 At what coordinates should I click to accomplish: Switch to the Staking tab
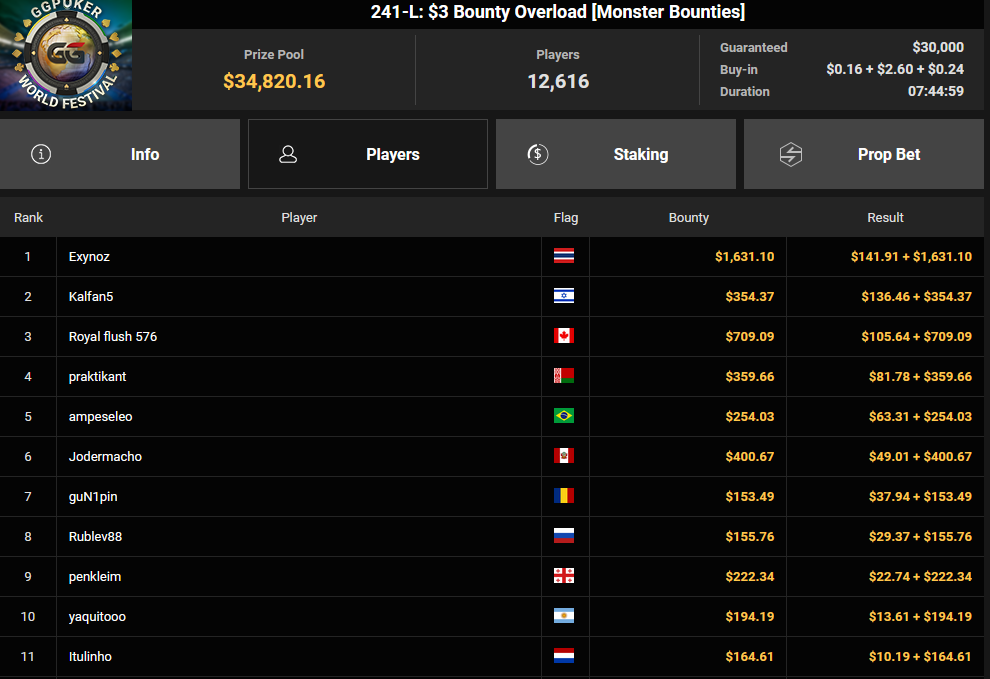pyautogui.click(x=616, y=154)
